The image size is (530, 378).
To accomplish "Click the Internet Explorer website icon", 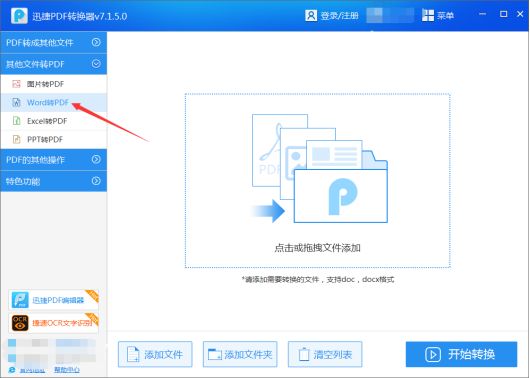I will click(x=12, y=370).
